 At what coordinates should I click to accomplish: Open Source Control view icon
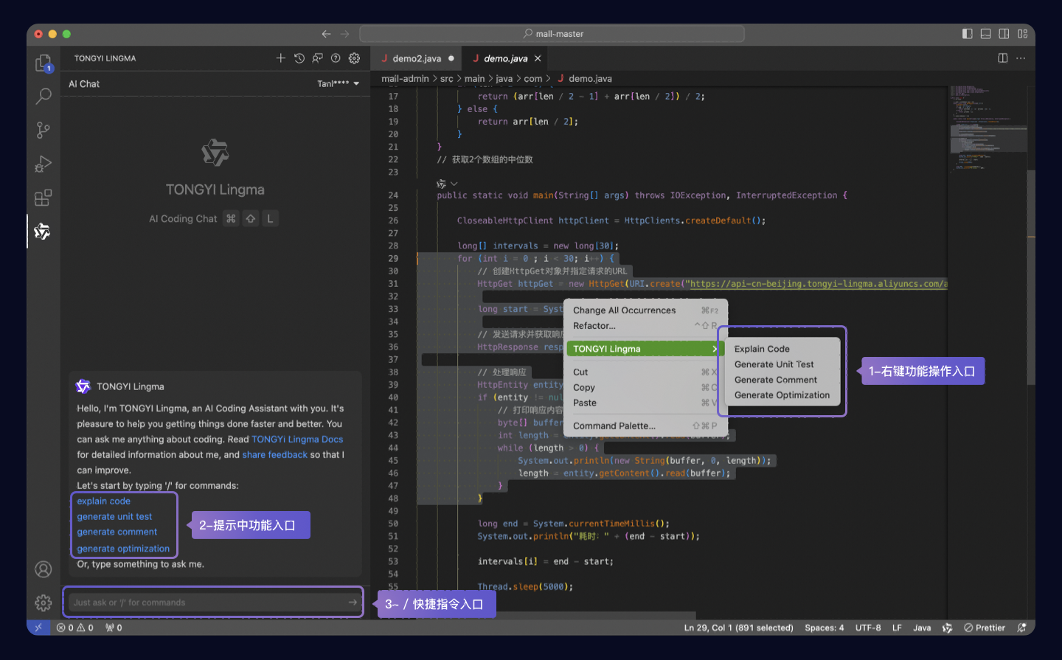[43, 129]
